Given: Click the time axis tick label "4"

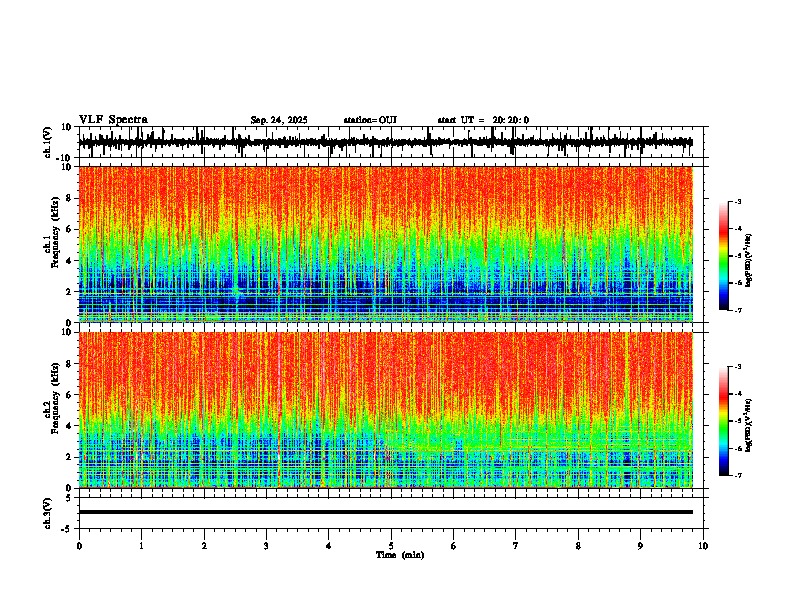Looking at the screenshot, I should [x=329, y=546].
